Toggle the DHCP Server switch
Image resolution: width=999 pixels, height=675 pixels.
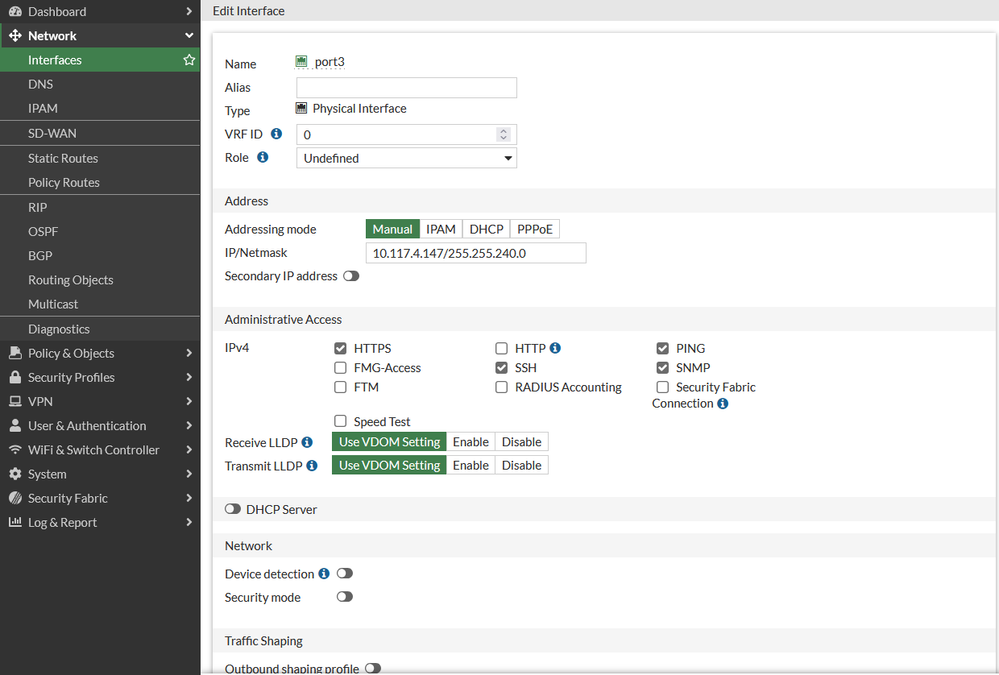pyautogui.click(x=233, y=509)
